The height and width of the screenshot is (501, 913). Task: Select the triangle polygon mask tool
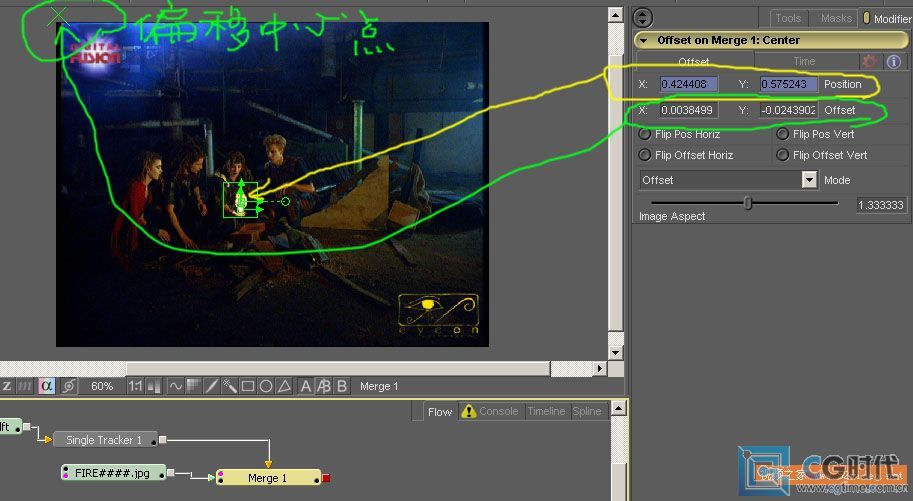[284, 386]
